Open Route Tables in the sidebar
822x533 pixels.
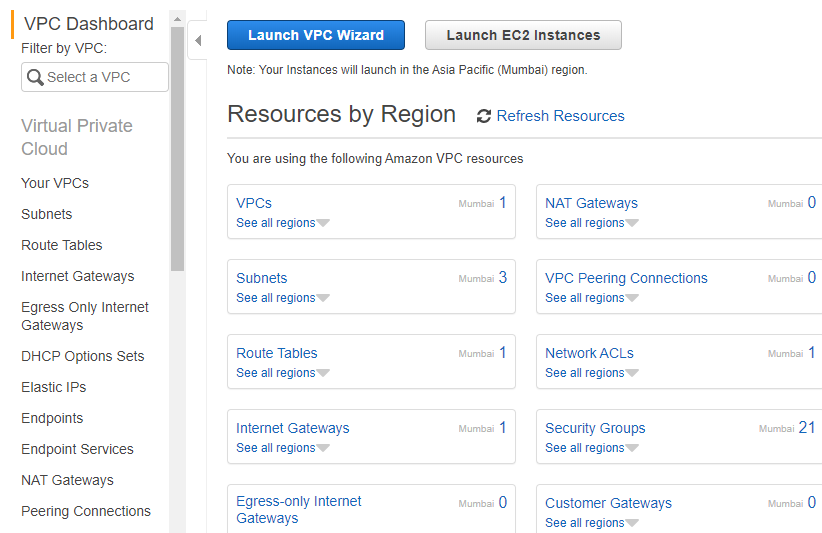pyautogui.click(x=62, y=245)
